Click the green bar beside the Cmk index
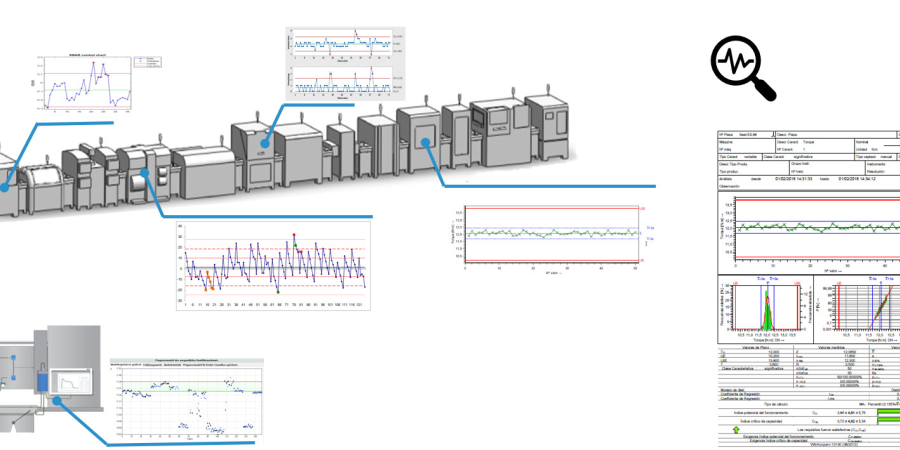Viewport: 900px width, 450px height. (889, 421)
